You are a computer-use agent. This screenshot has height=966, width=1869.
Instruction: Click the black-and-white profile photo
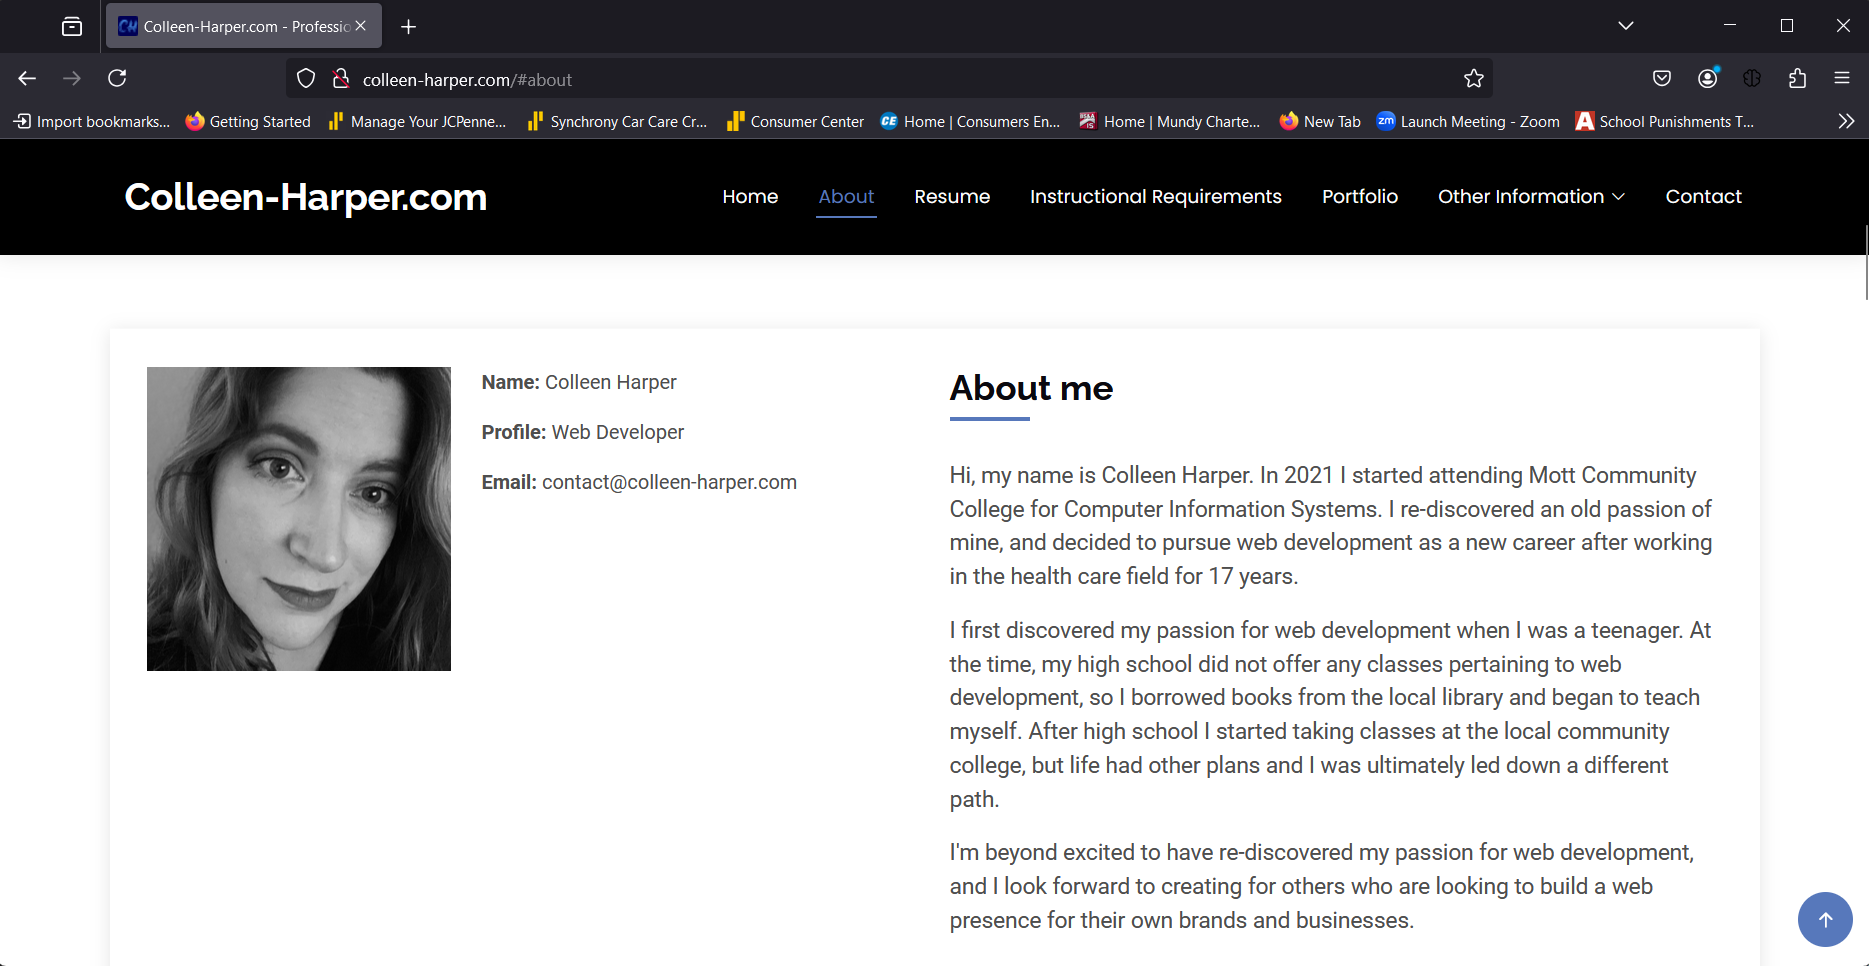click(298, 518)
